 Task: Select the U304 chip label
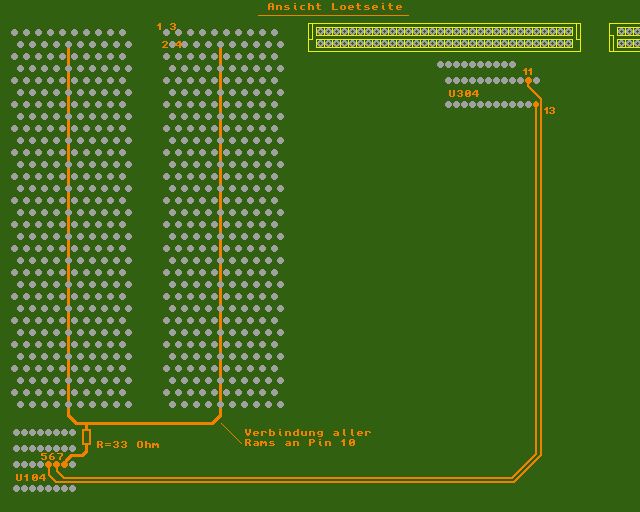464,93
